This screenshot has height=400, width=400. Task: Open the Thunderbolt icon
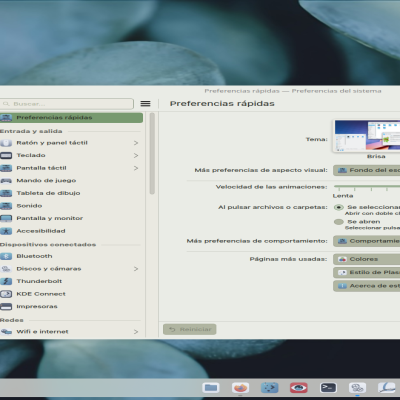[6, 281]
